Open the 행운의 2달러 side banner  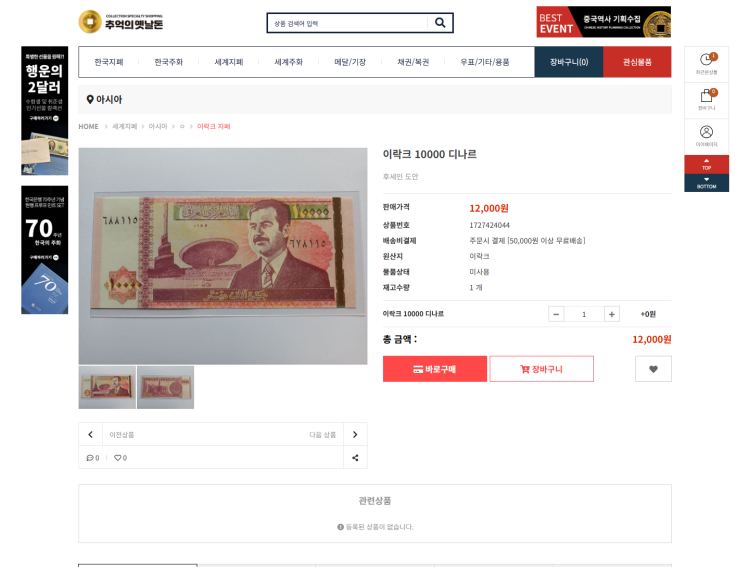tap(44, 111)
